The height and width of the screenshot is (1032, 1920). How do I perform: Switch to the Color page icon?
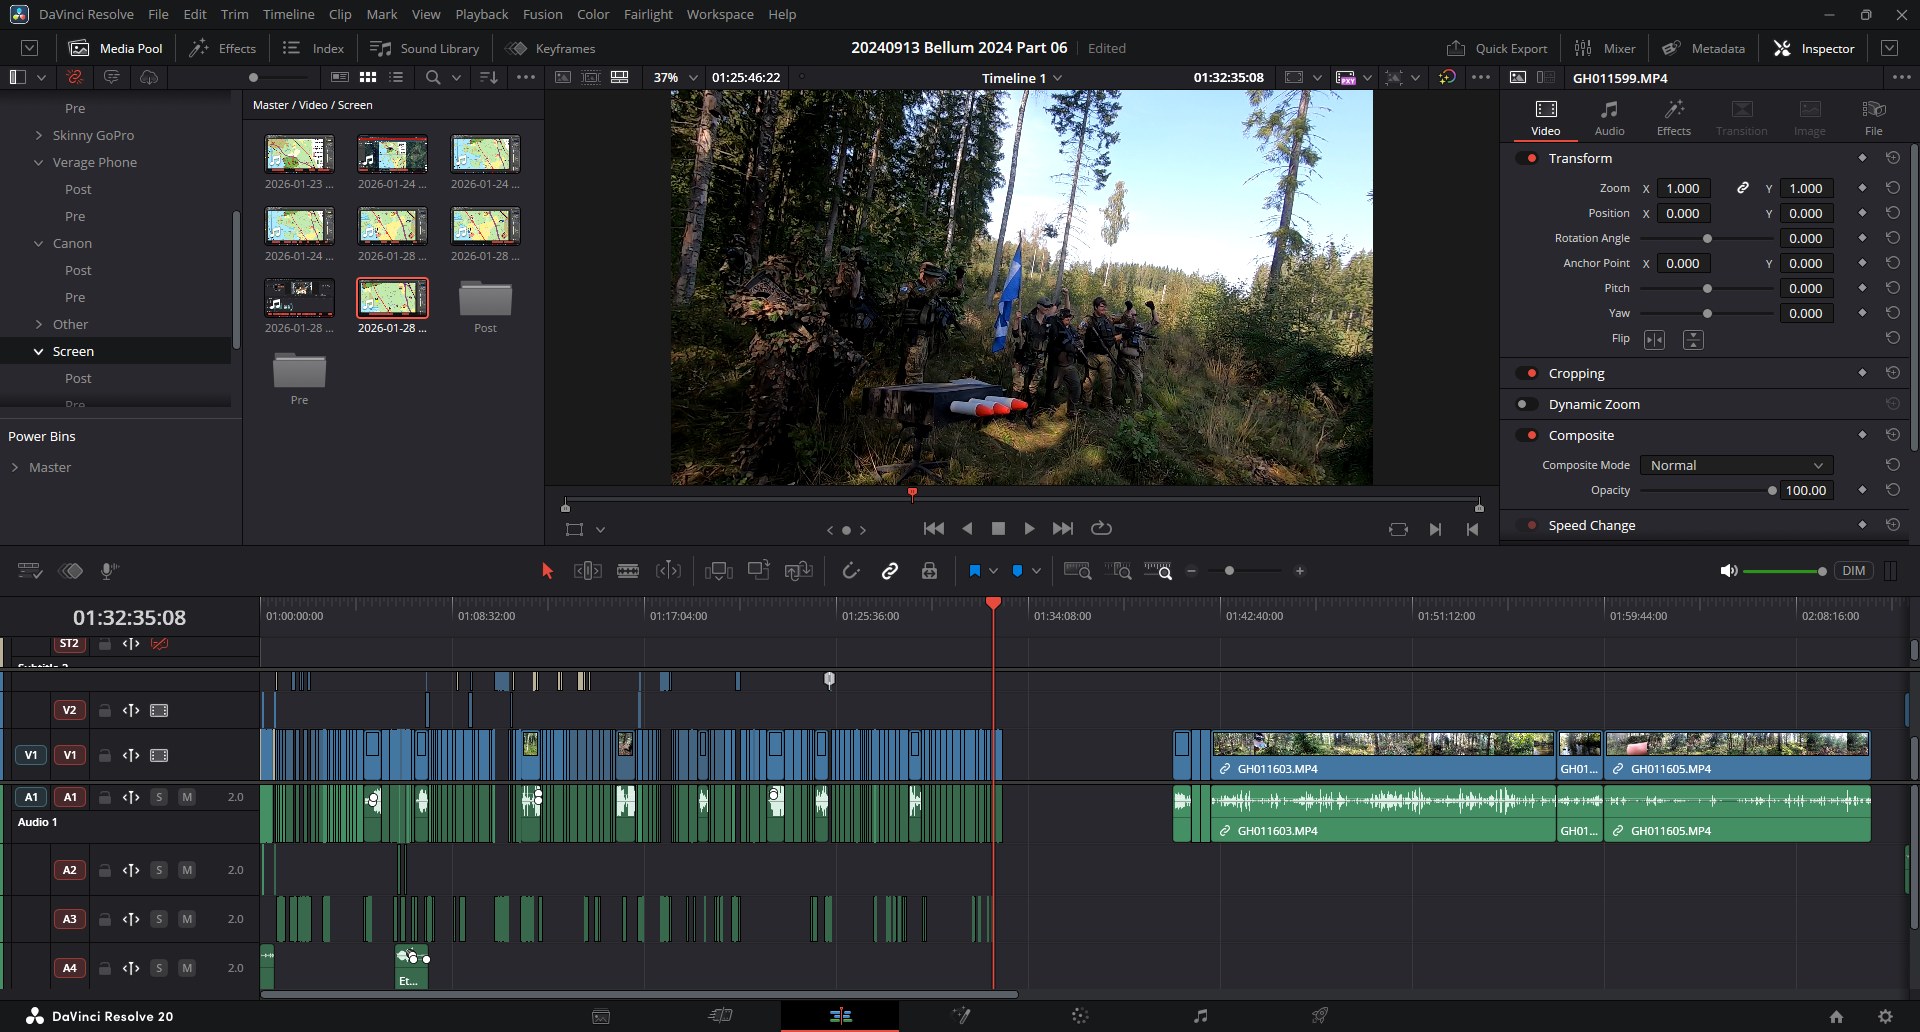[1080, 1016]
